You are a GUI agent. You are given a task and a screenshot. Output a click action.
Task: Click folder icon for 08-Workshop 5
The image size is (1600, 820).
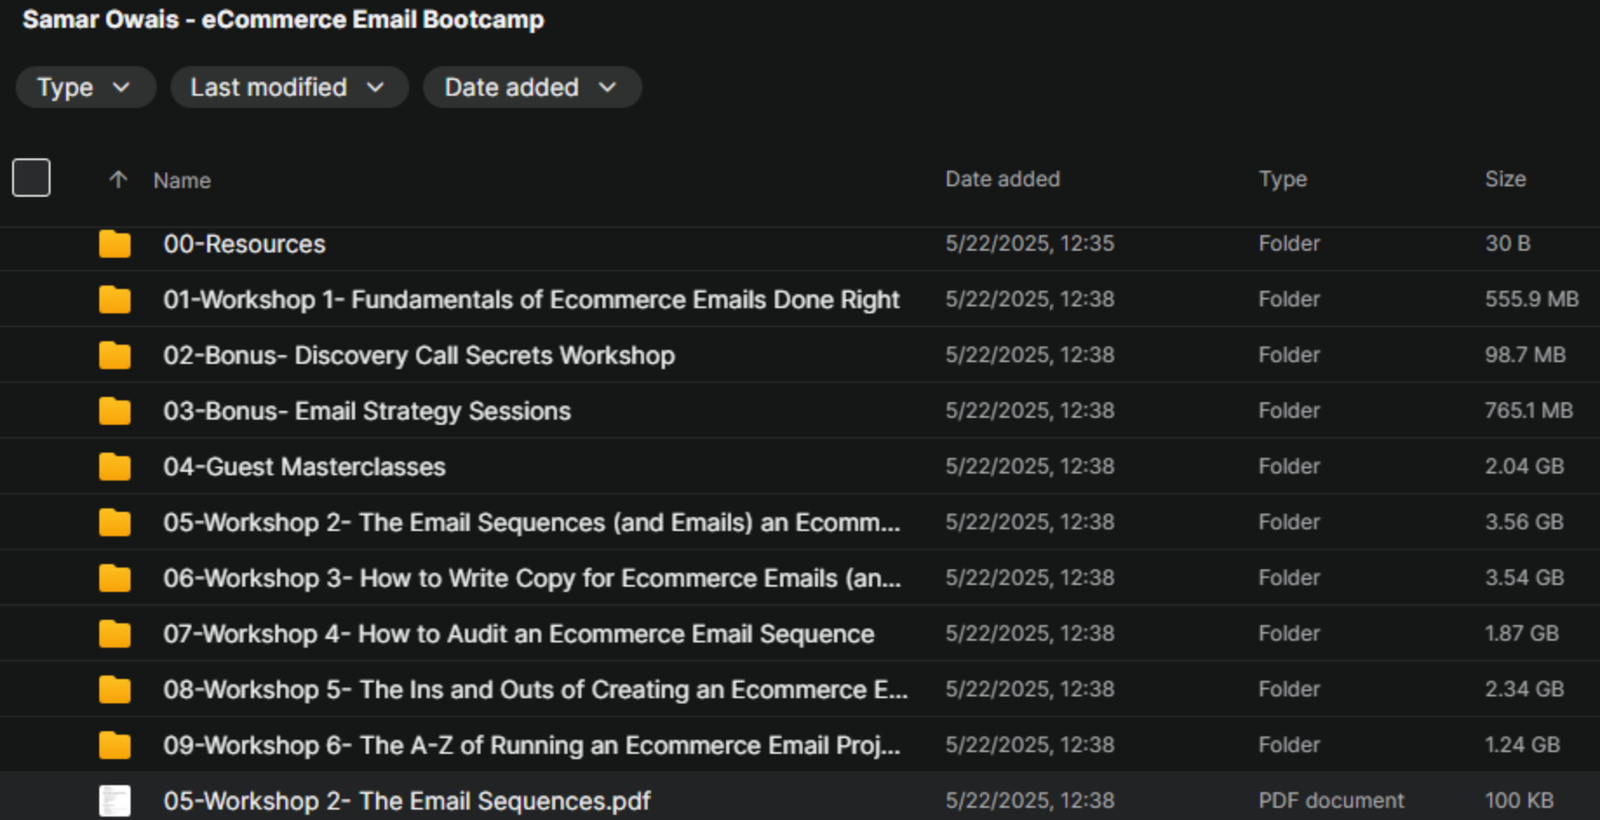point(115,689)
